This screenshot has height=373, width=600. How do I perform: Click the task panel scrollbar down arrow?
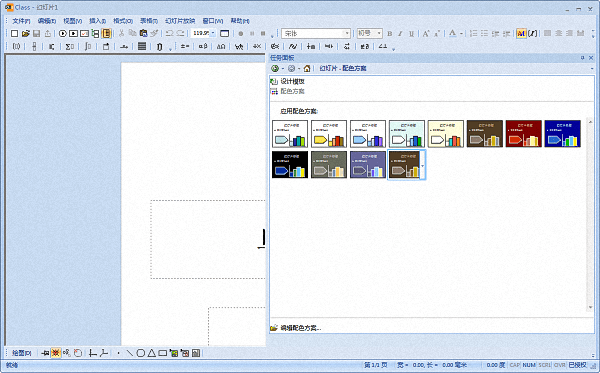click(590, 307)
